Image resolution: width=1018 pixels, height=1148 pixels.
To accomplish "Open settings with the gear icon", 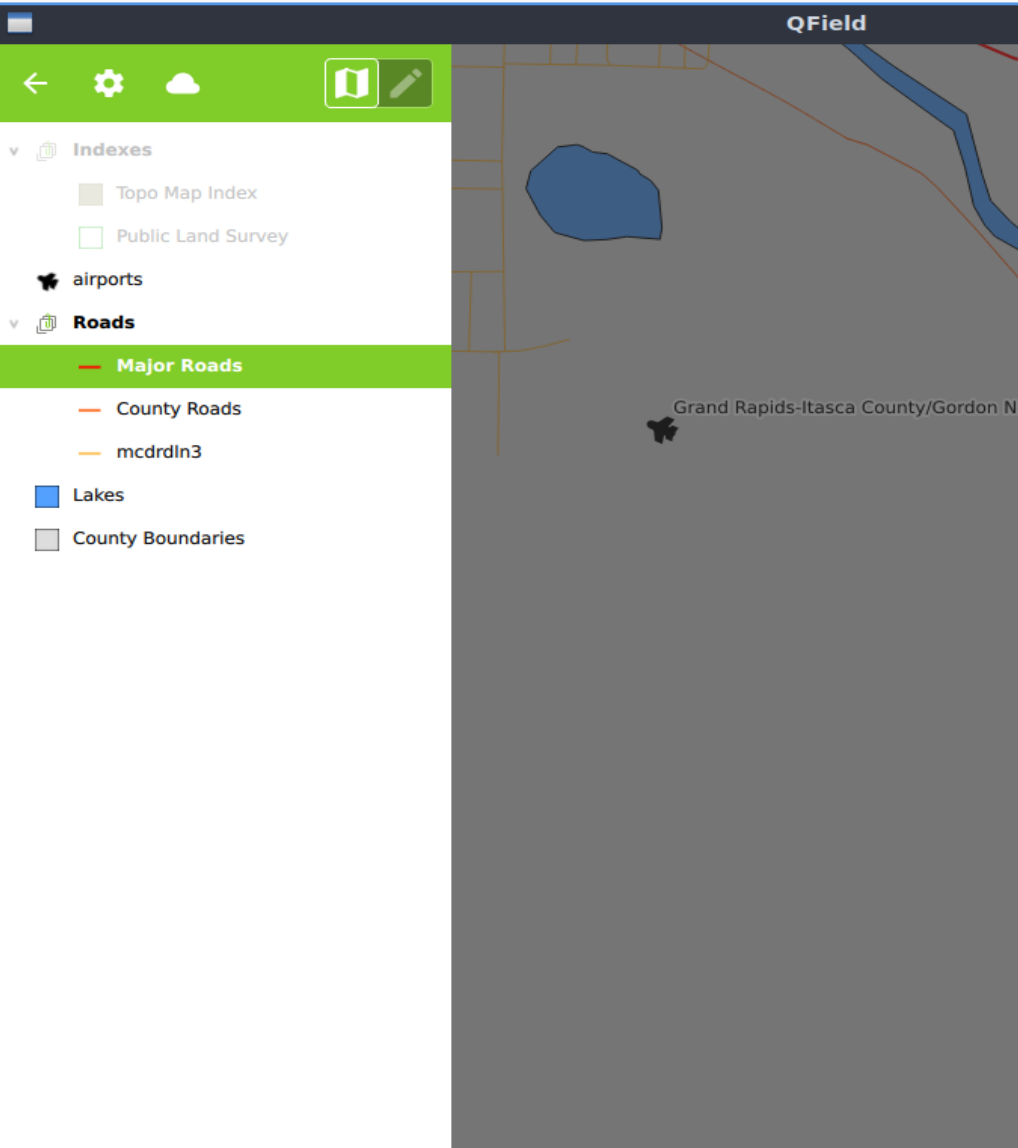I will click(108, 83).
